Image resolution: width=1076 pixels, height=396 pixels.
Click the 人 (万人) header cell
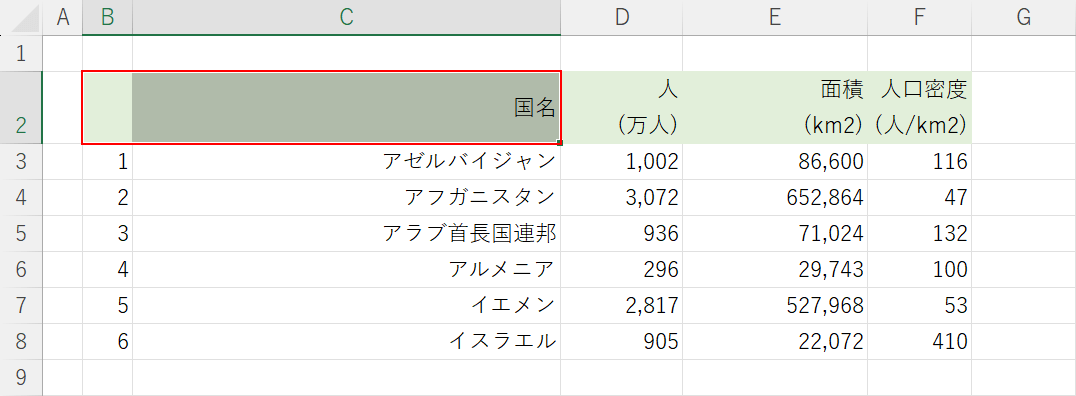pyautogui.click(x=622, y=108)
